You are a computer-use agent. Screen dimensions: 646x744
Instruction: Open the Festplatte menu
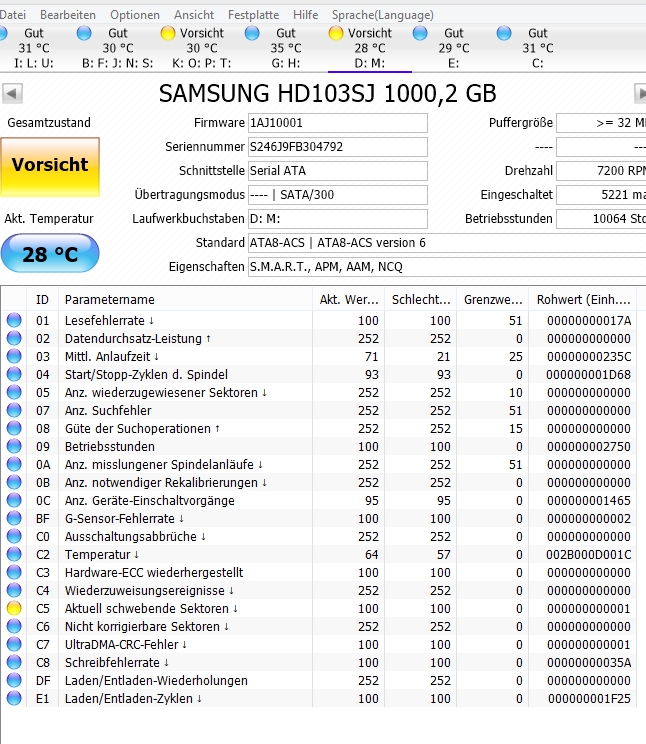click(253, 15)
